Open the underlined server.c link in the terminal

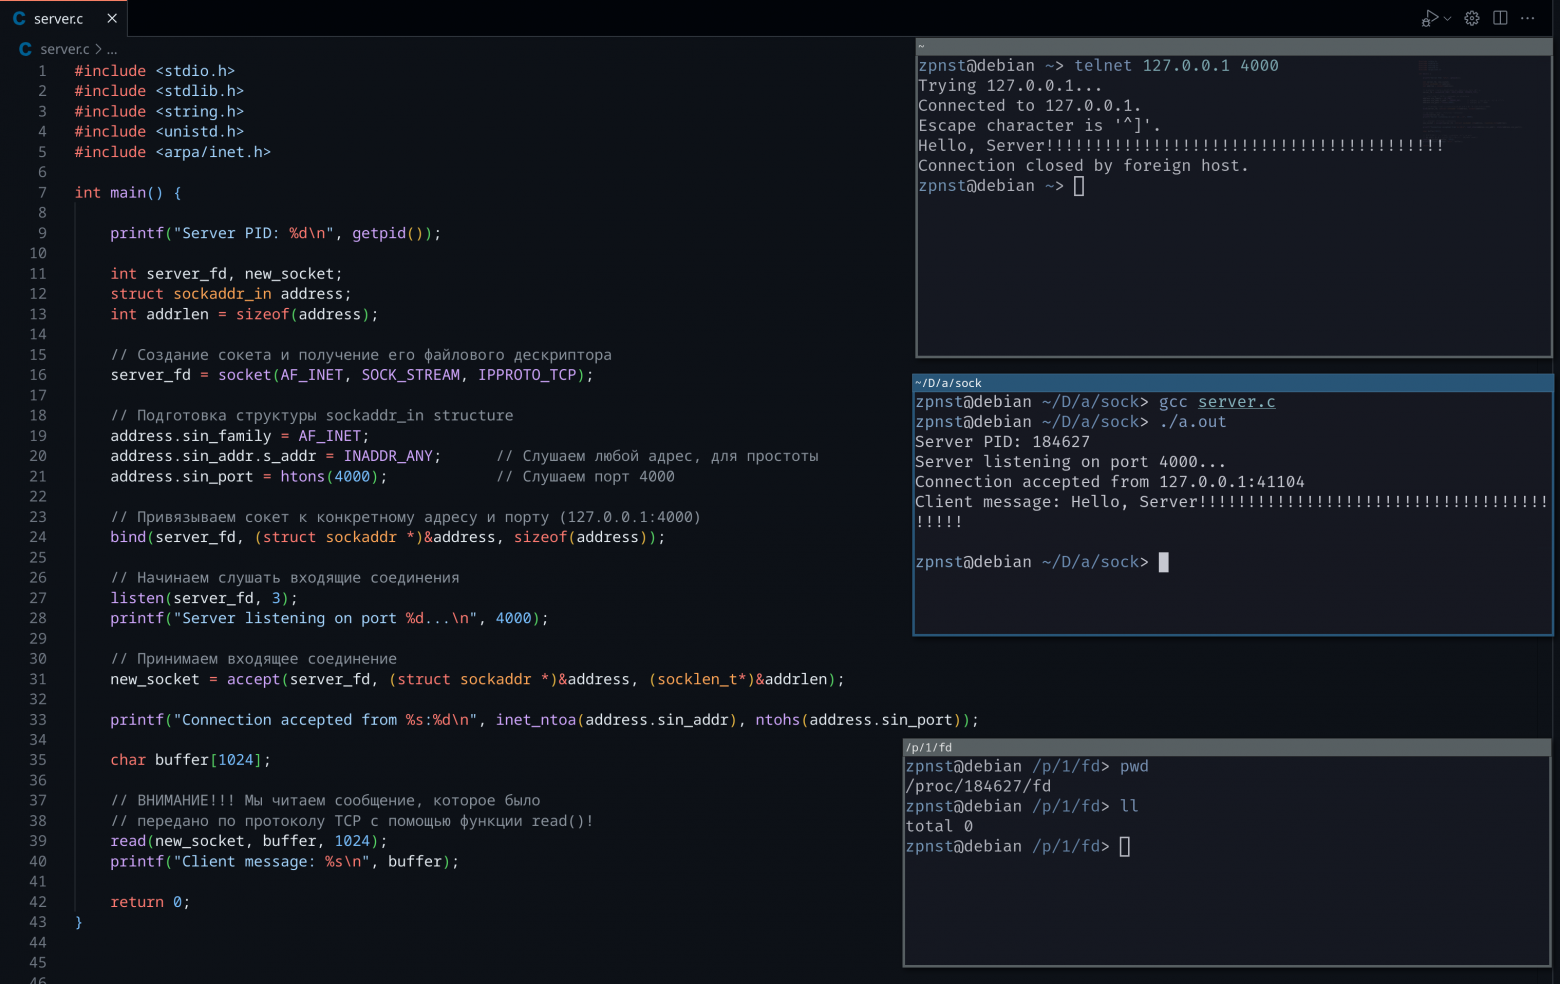[1236, 401]
